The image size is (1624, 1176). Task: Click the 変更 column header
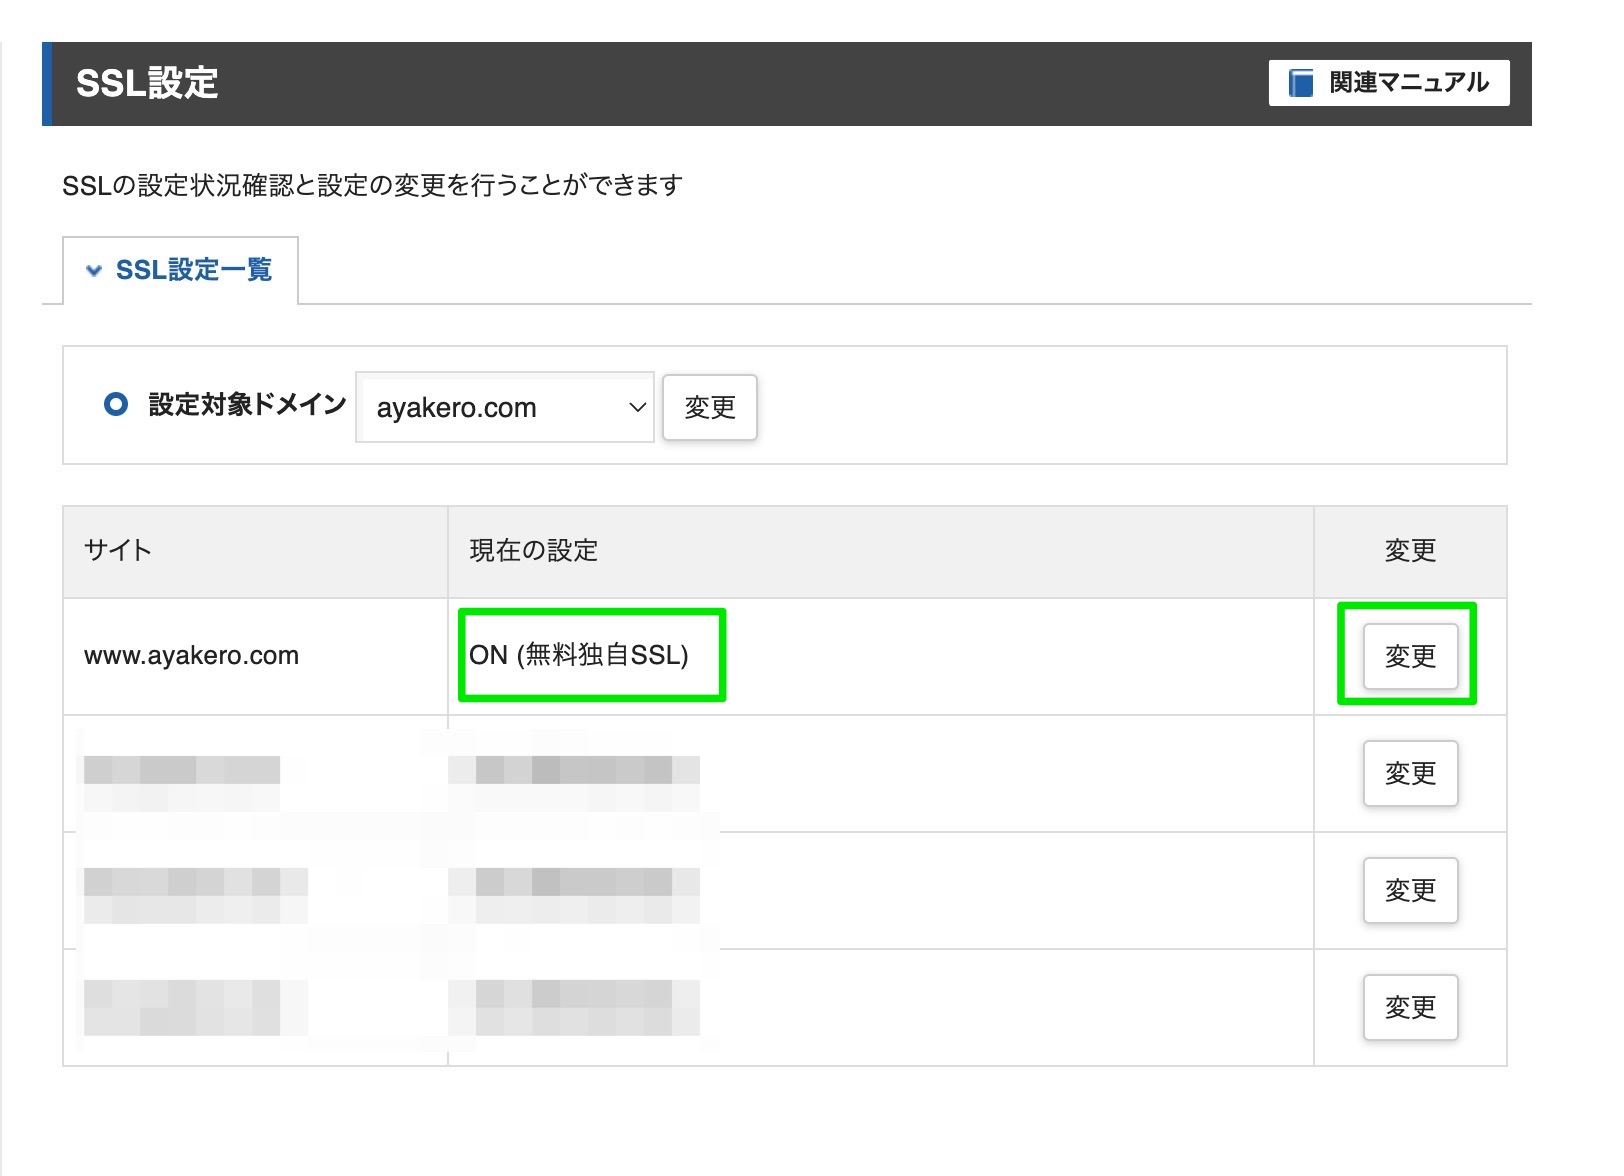click(x=1410, y=550)
